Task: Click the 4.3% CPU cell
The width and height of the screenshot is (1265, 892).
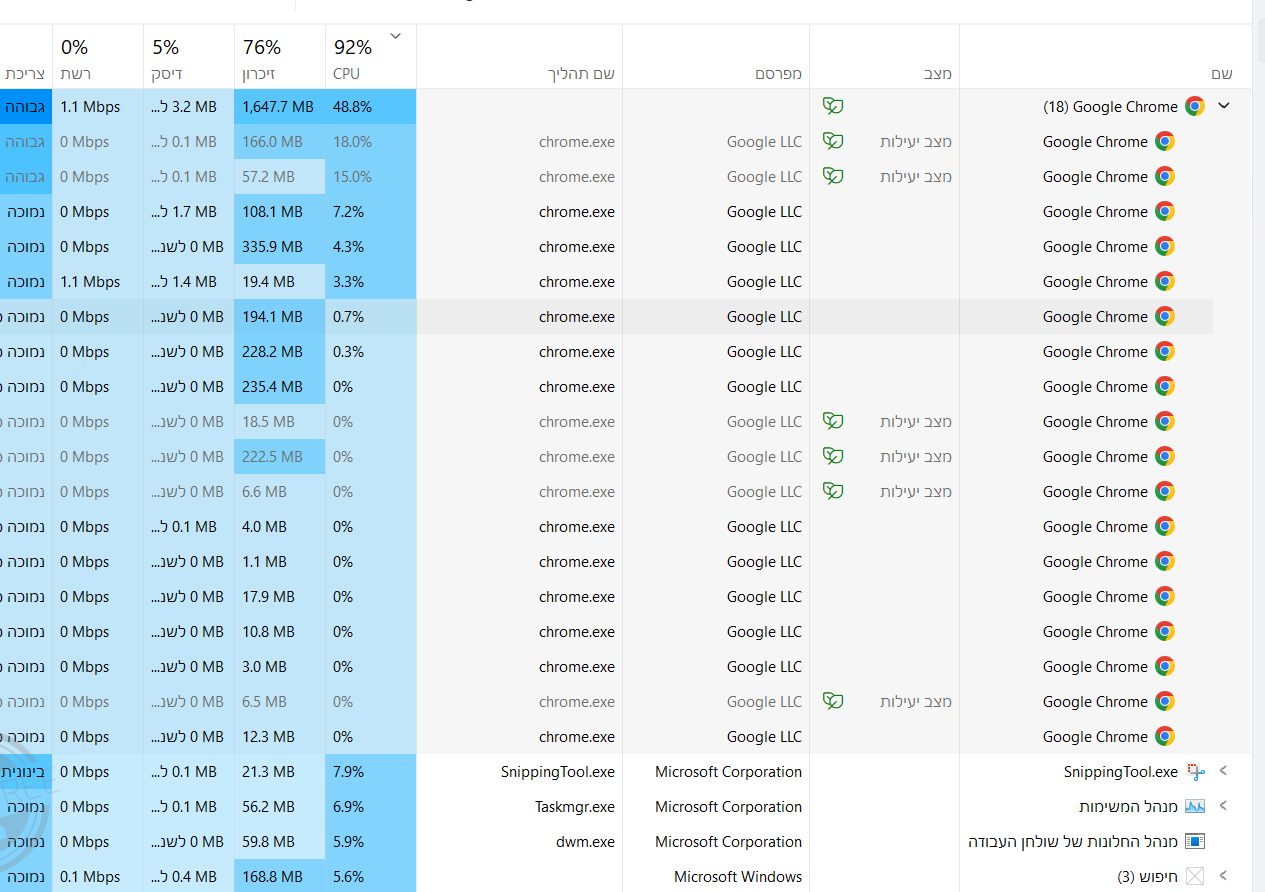Action: coord(370,246)
